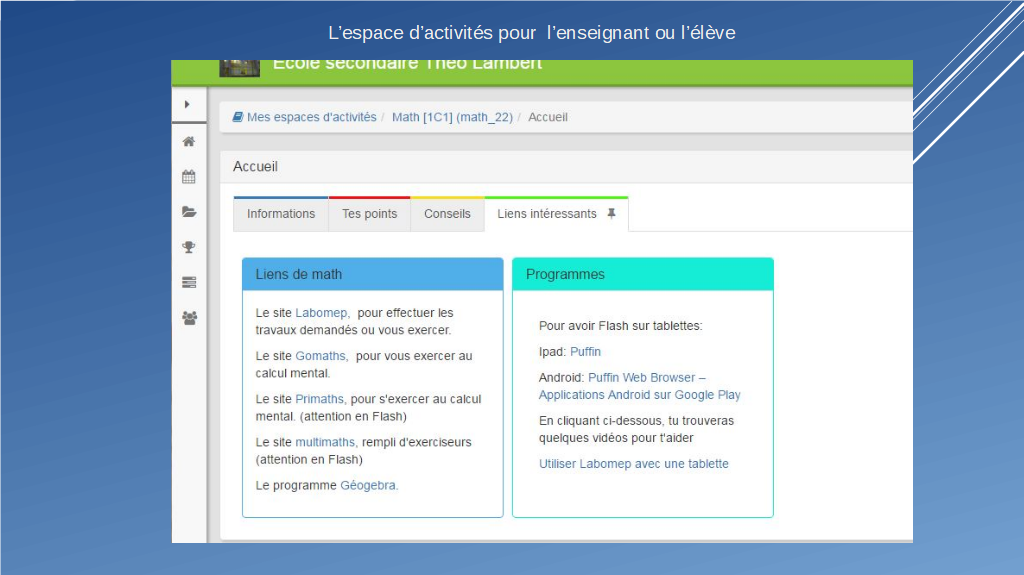The image size is (1024, 575).
Task: Click Accueil in the breadcrumb
Action: [x=548, y=117]
